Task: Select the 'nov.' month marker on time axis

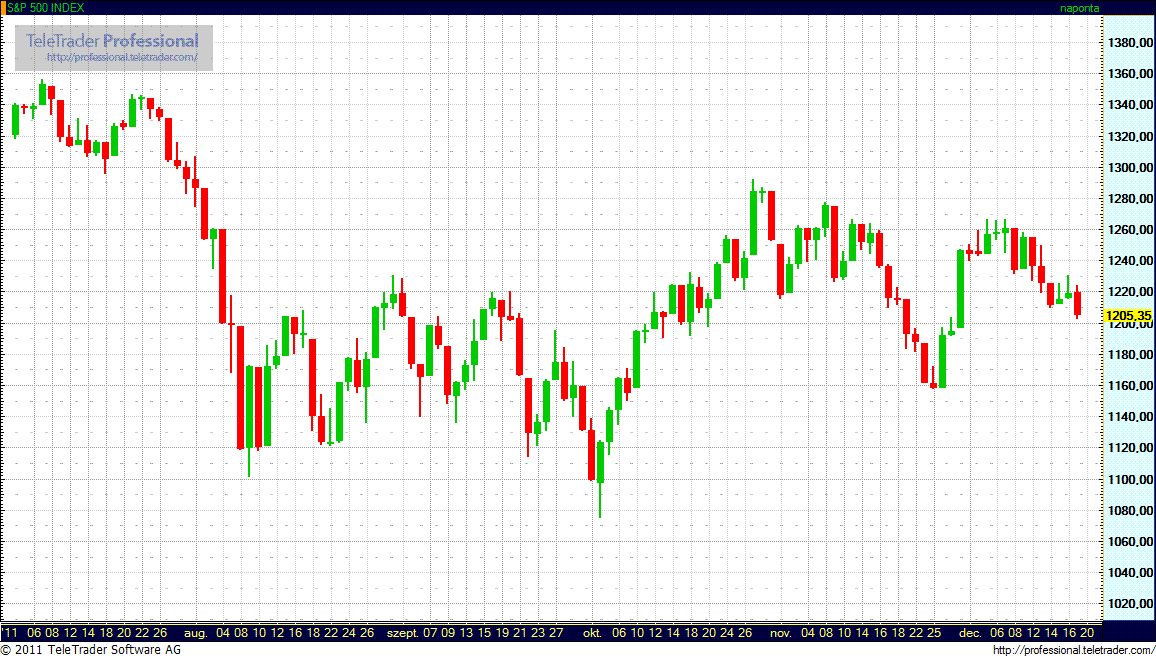Action: (x=780, y=633)
